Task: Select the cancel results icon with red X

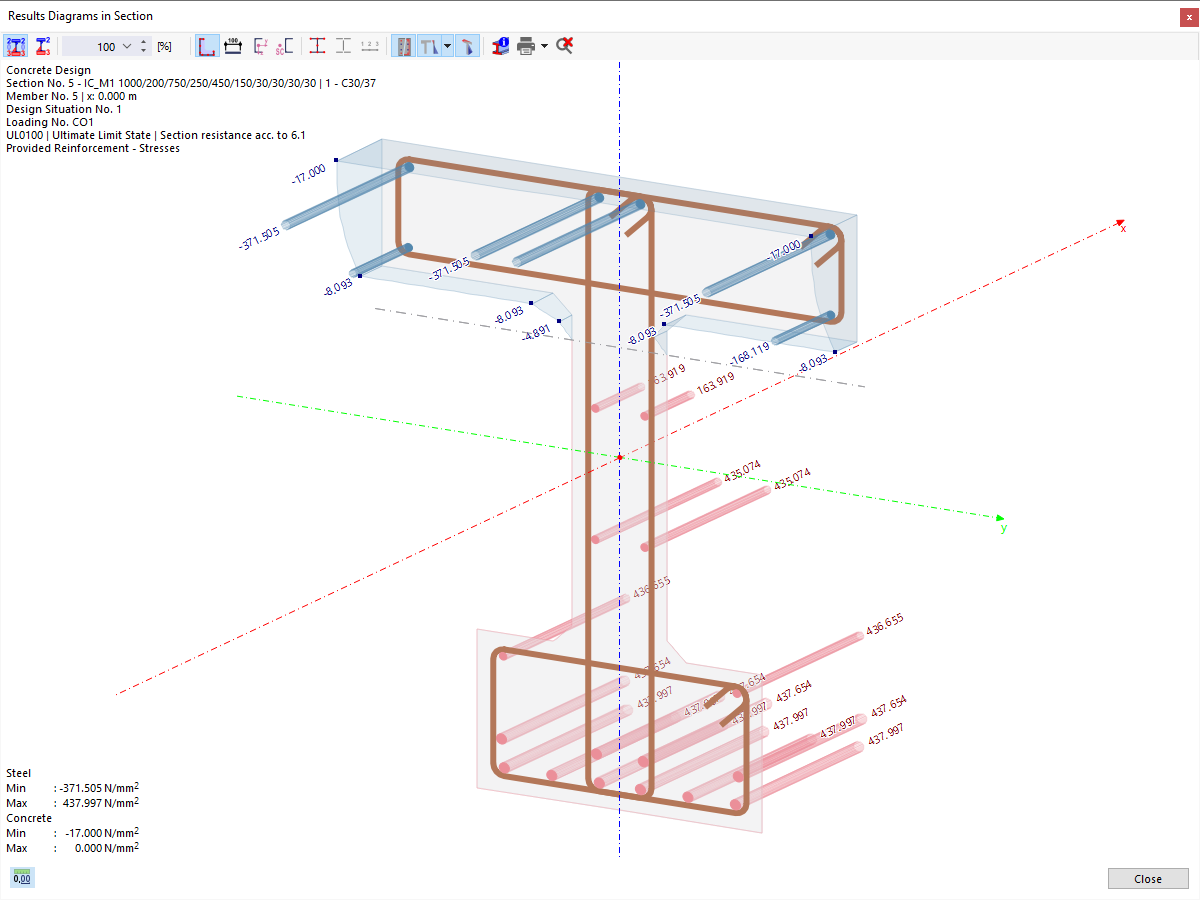Action: 563,46
